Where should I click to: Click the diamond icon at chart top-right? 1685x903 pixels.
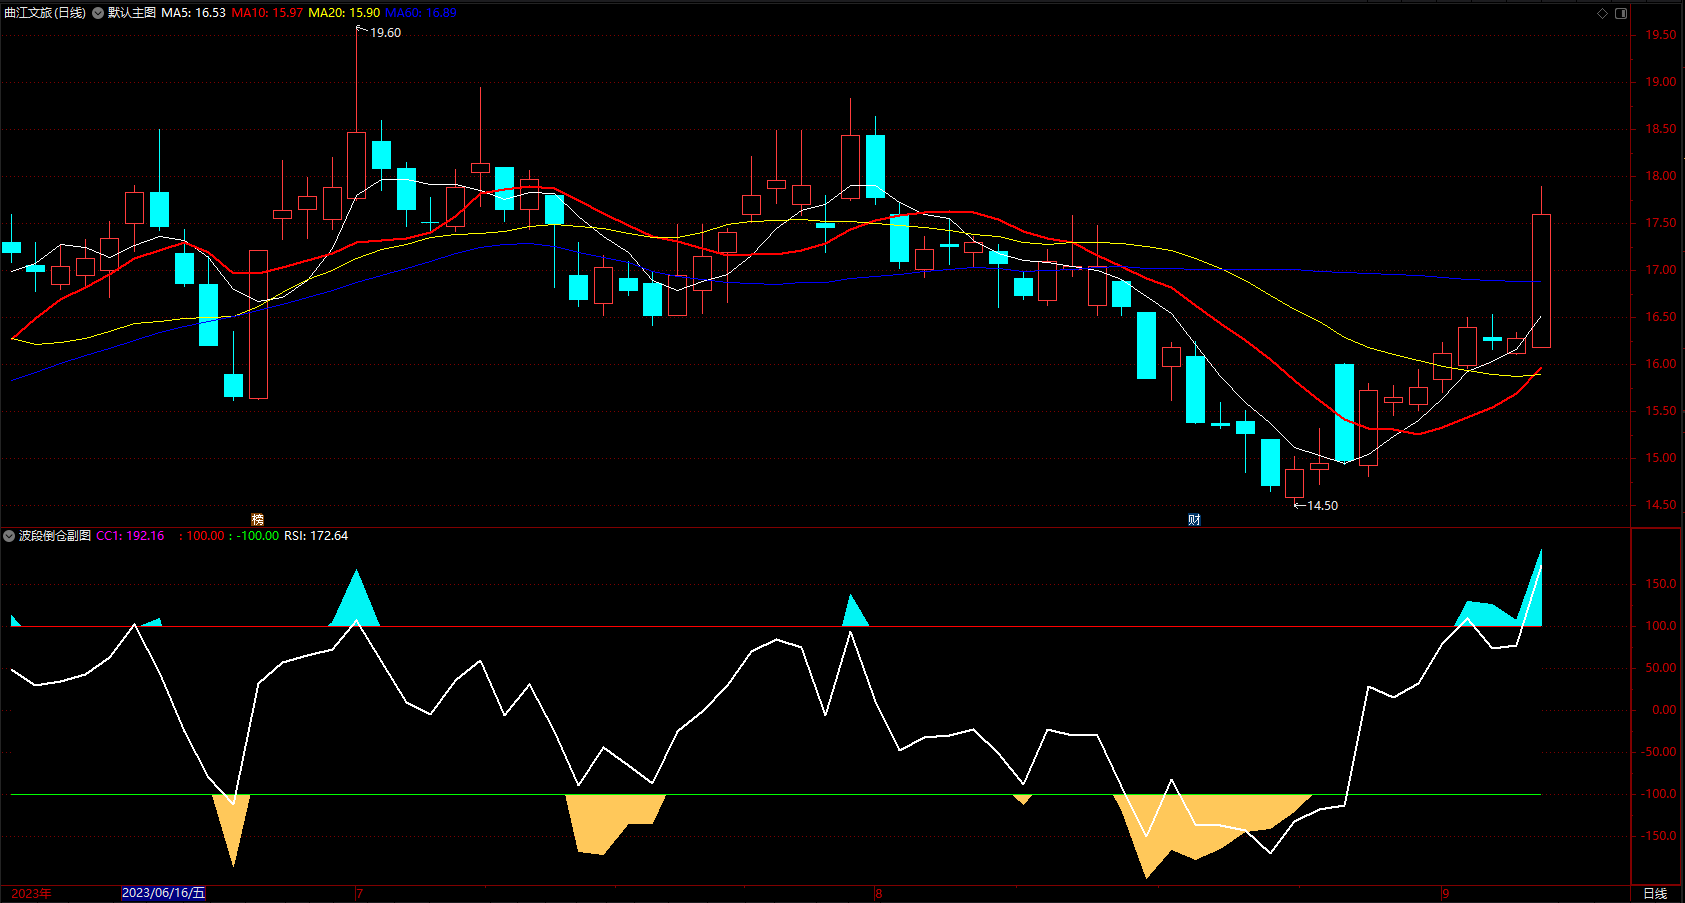[1602, 13]
